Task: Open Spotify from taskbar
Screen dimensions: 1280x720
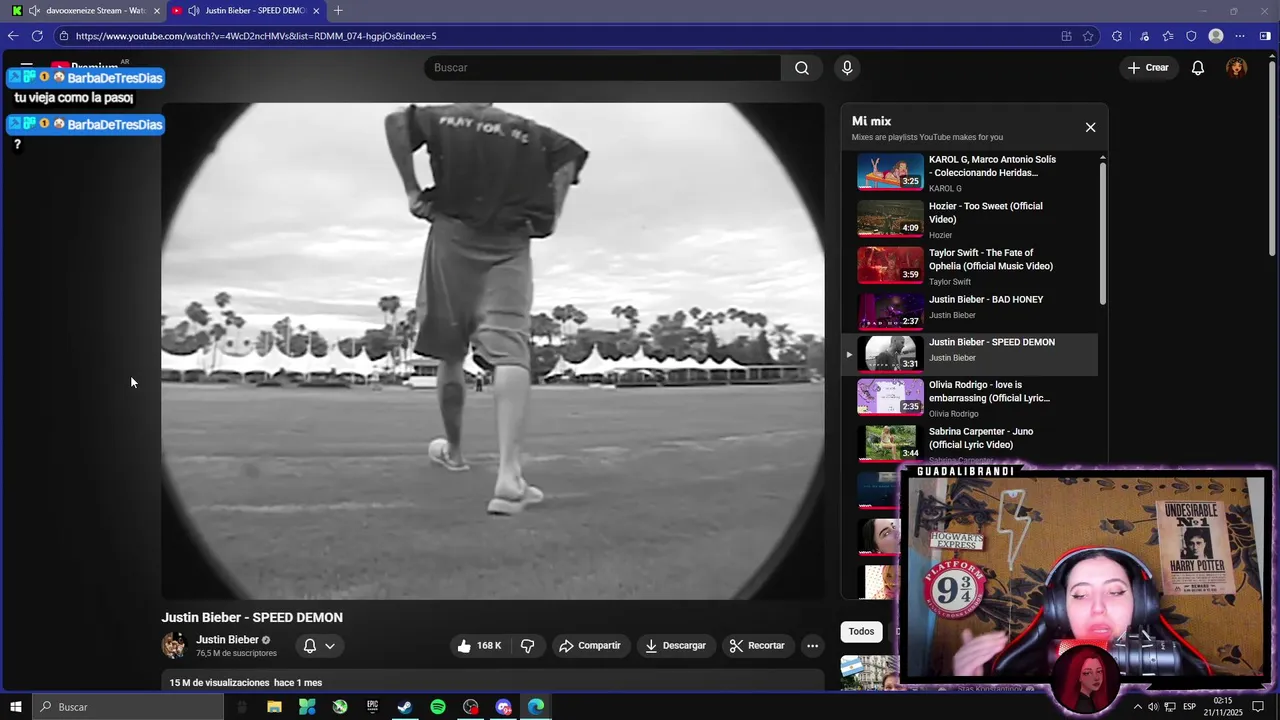Action: click(x=438, y=707)
